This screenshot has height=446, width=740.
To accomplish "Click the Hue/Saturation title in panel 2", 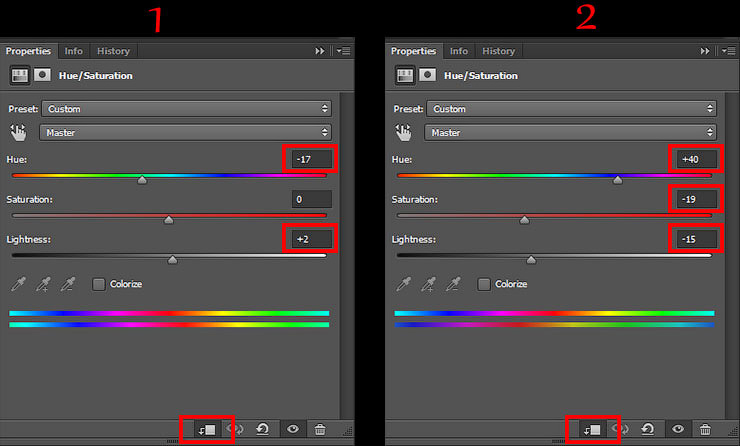I will pos(481,76).
